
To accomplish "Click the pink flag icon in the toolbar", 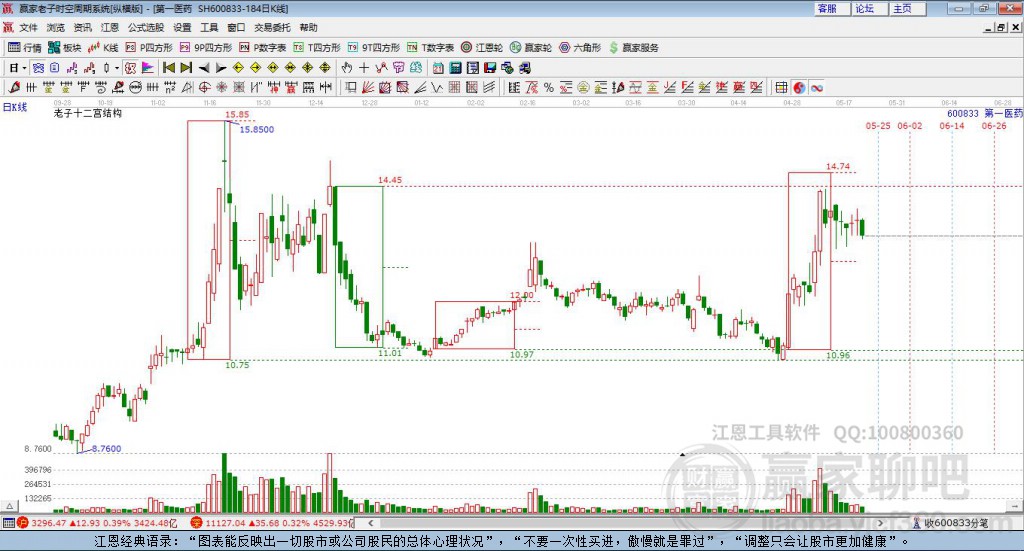I will coord(148,68).
